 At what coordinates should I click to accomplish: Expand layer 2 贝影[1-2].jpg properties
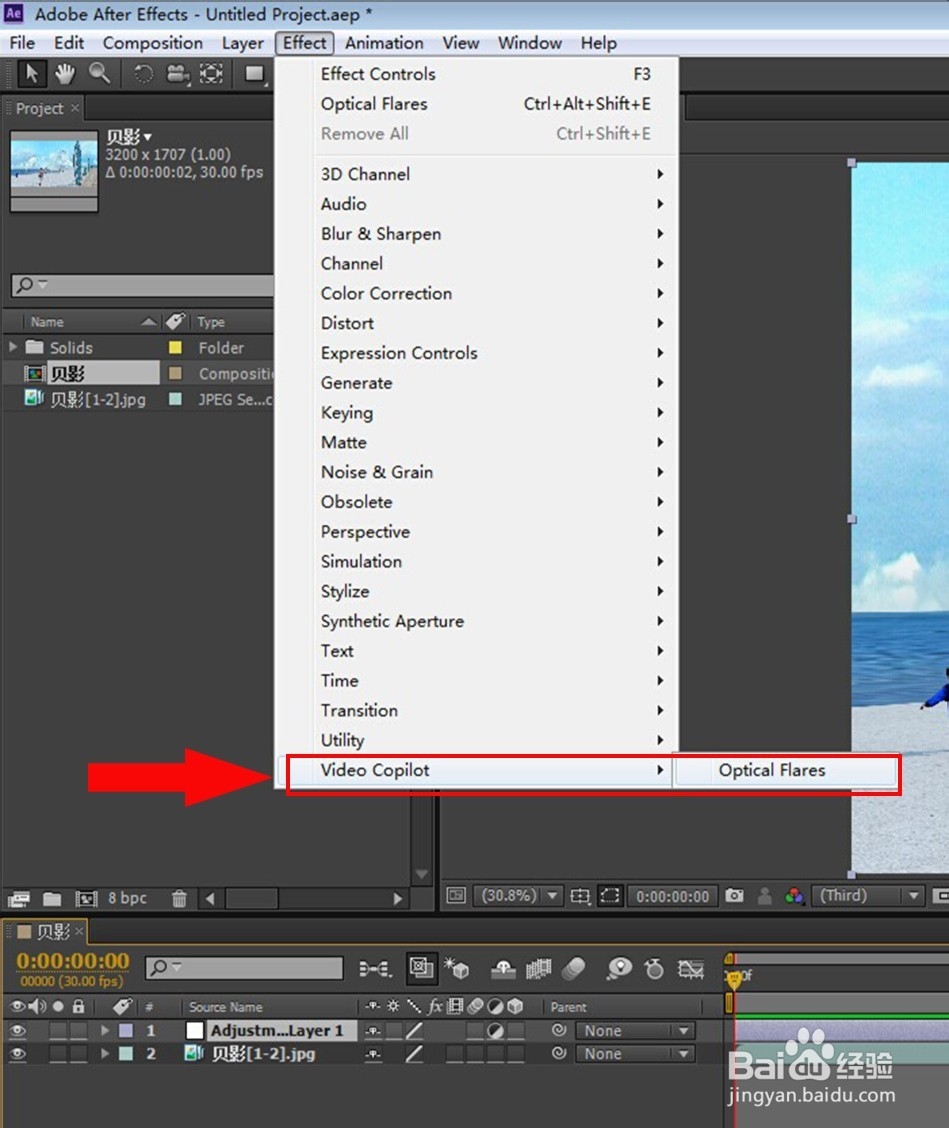(x=105, y=1054)
